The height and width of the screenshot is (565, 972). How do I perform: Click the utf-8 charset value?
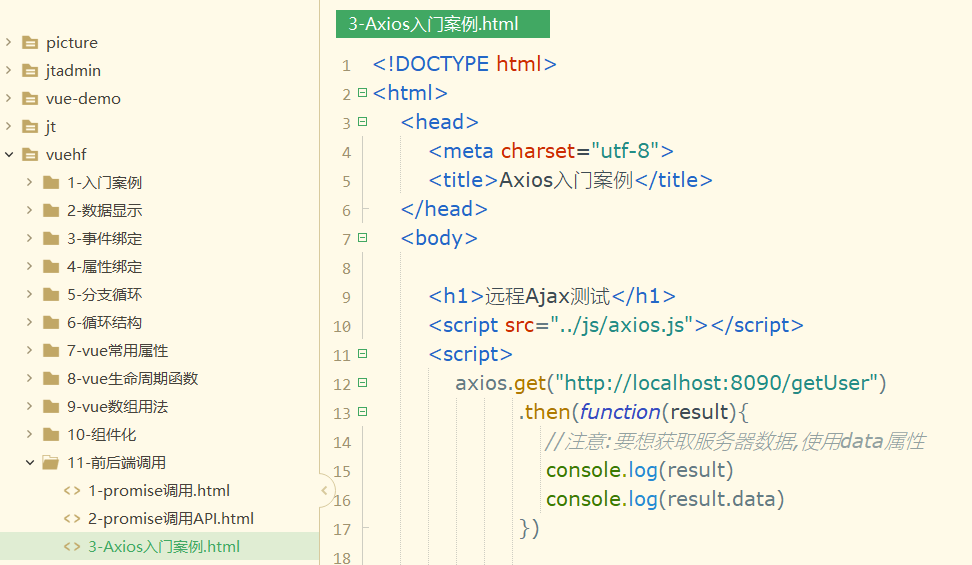[625, 151]
